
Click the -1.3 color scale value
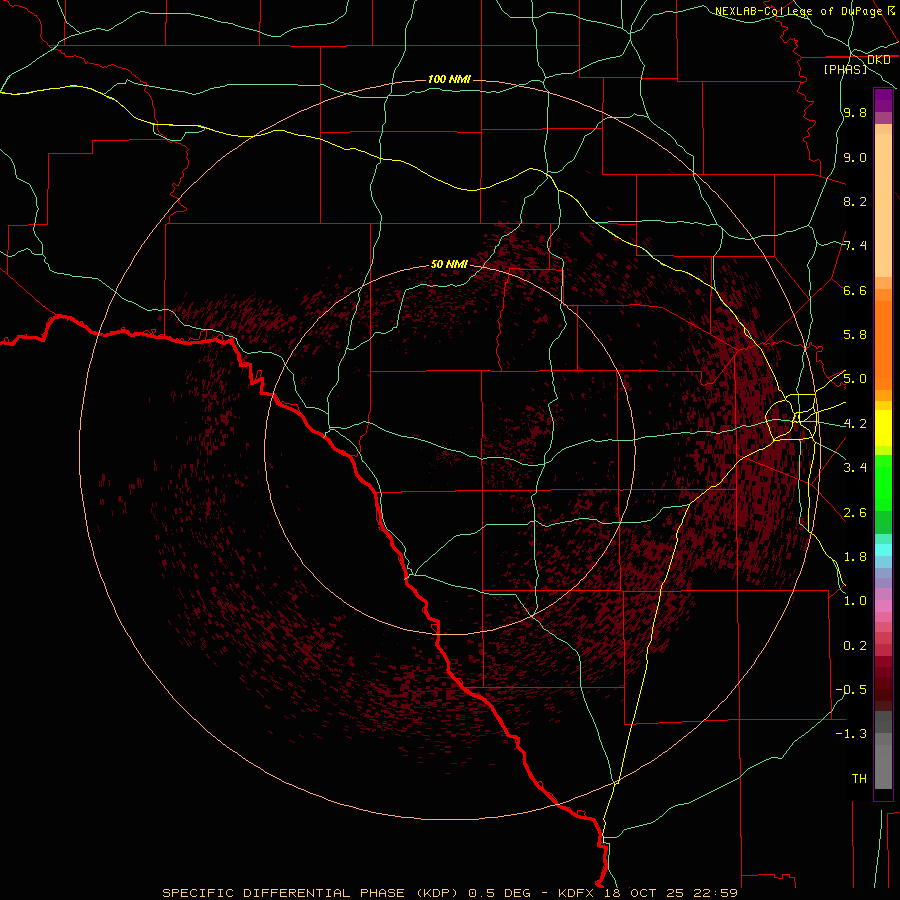(x=851, y=734)
